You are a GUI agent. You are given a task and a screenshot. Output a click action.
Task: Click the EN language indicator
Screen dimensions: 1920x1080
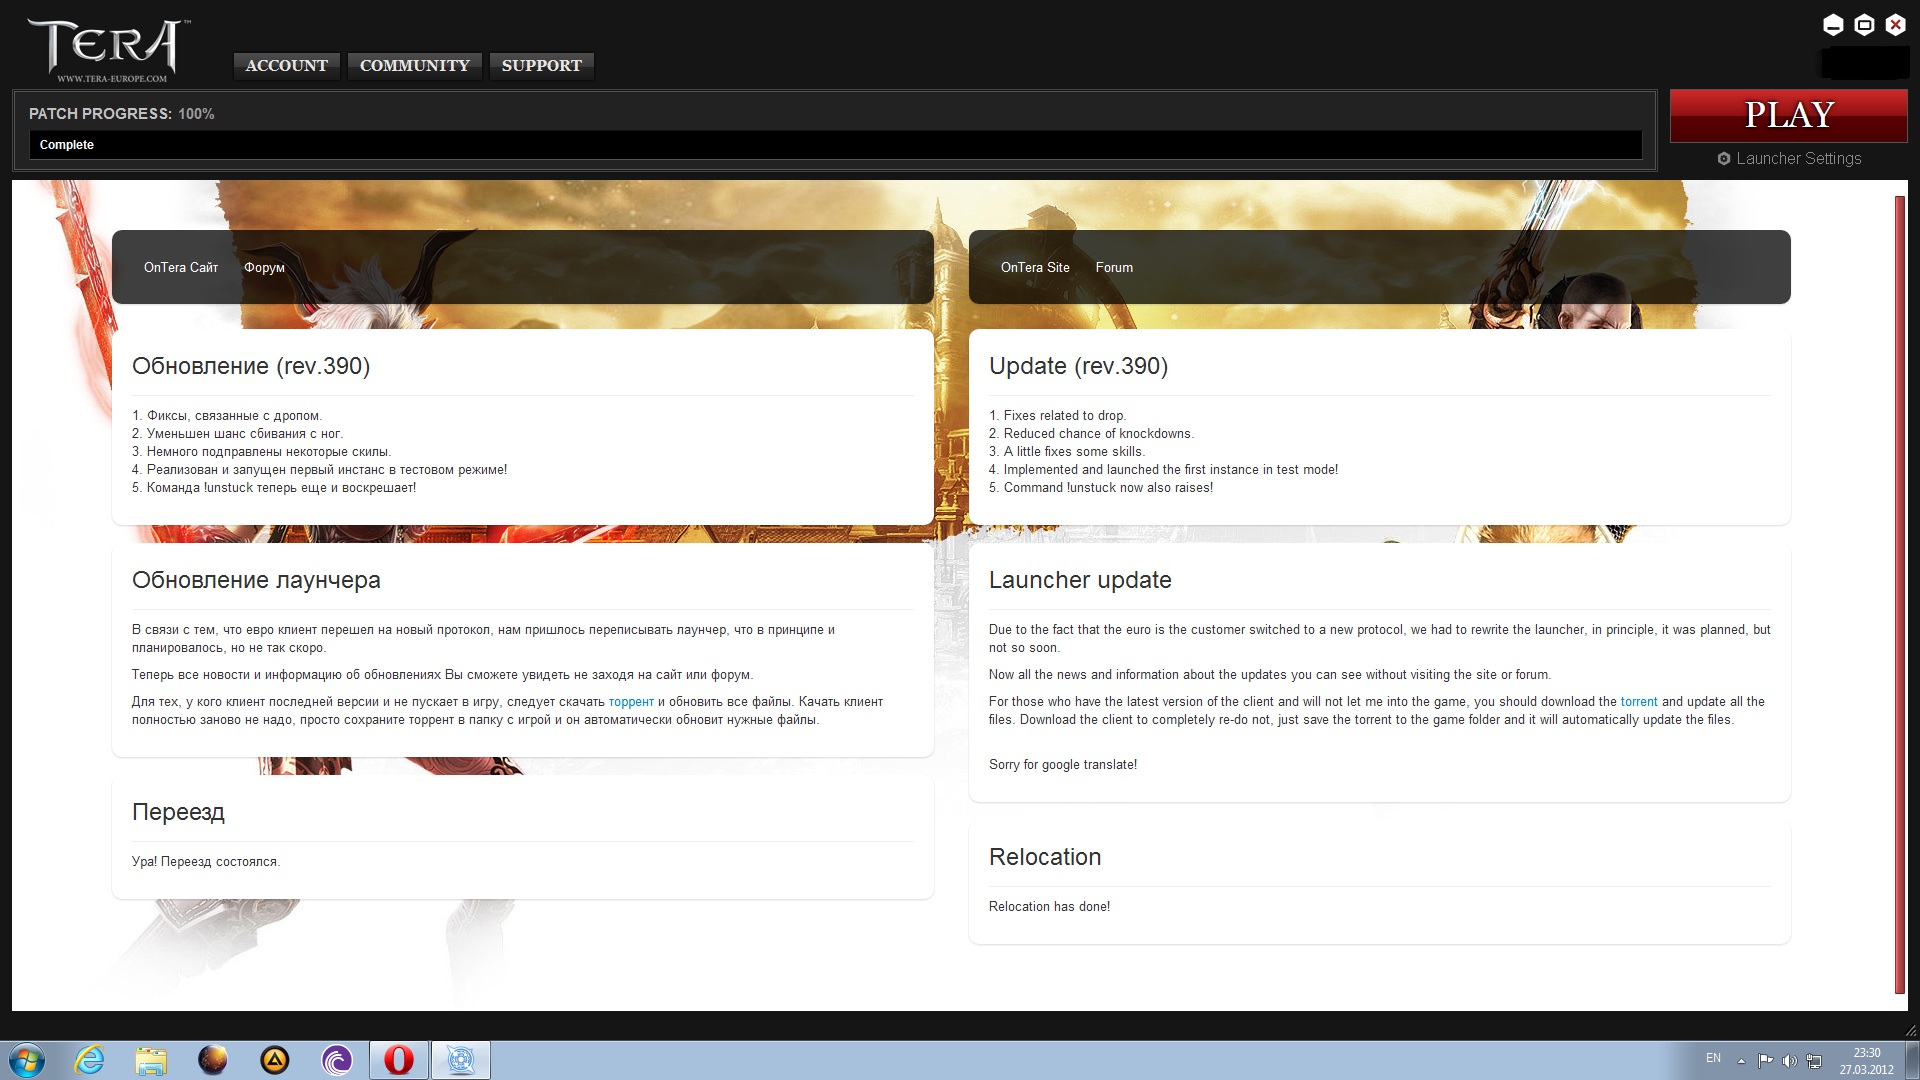pyautogui.click(x=1713, y=1058)
